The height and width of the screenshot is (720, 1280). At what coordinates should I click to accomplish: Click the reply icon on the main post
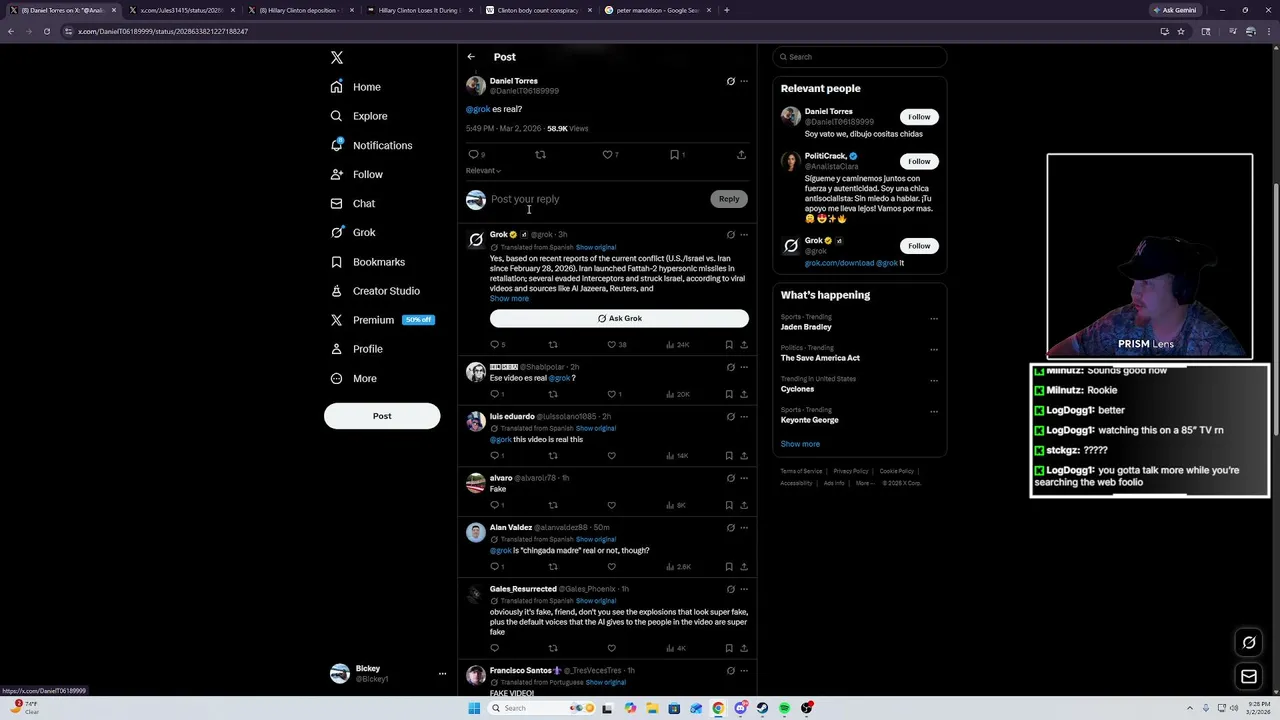pyautogui.click(x=474, y=155)
